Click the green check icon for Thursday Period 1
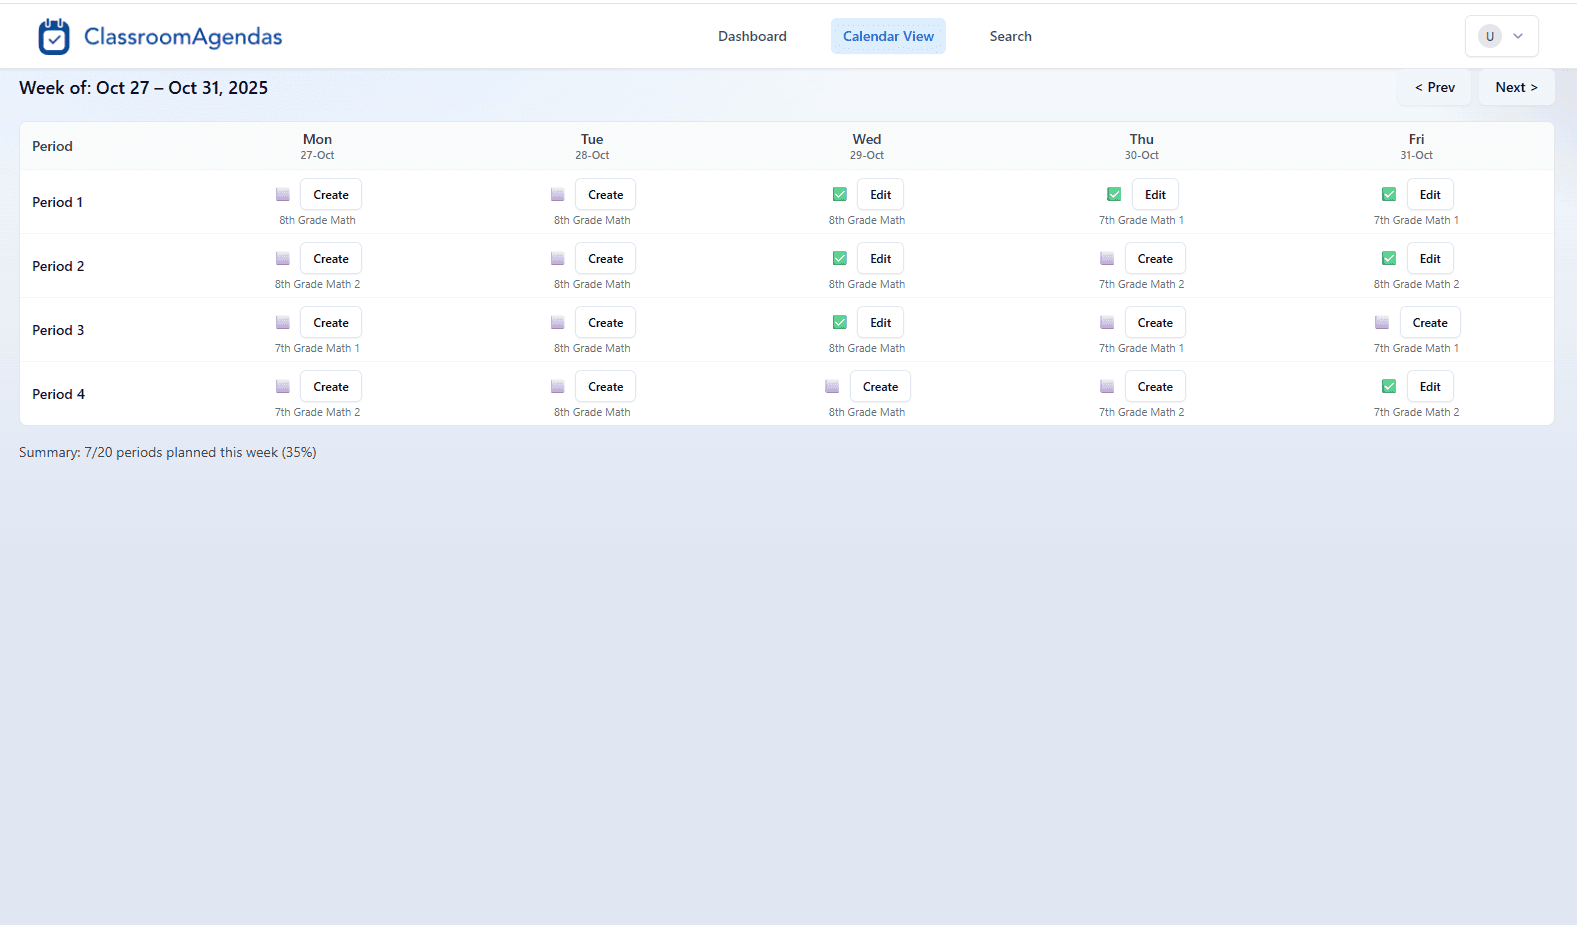This screenshot has height=925, width=1577. coord(1114,195)
